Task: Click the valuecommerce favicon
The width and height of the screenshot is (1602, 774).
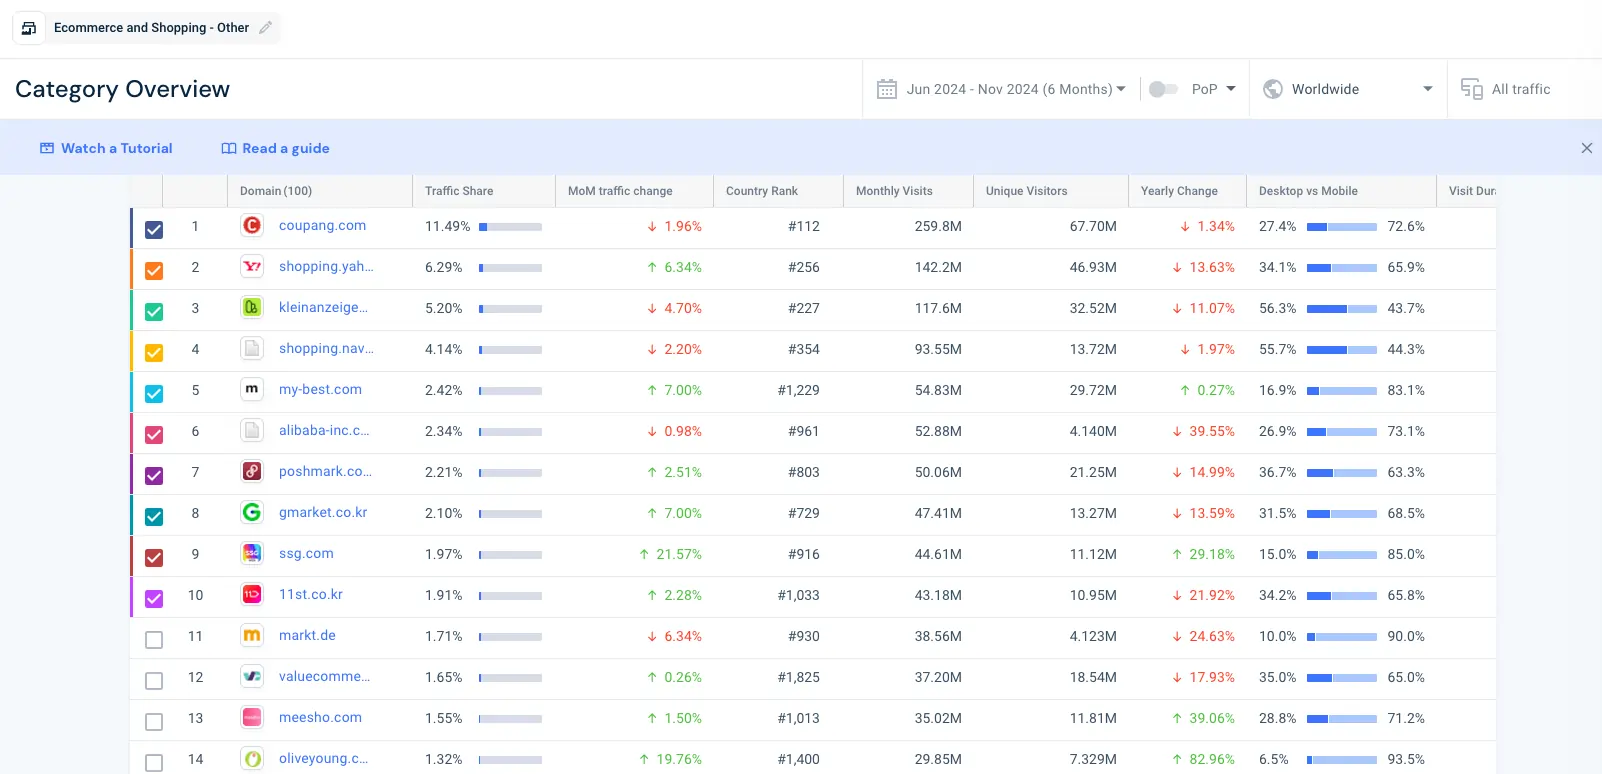Action: pos(252,677)
